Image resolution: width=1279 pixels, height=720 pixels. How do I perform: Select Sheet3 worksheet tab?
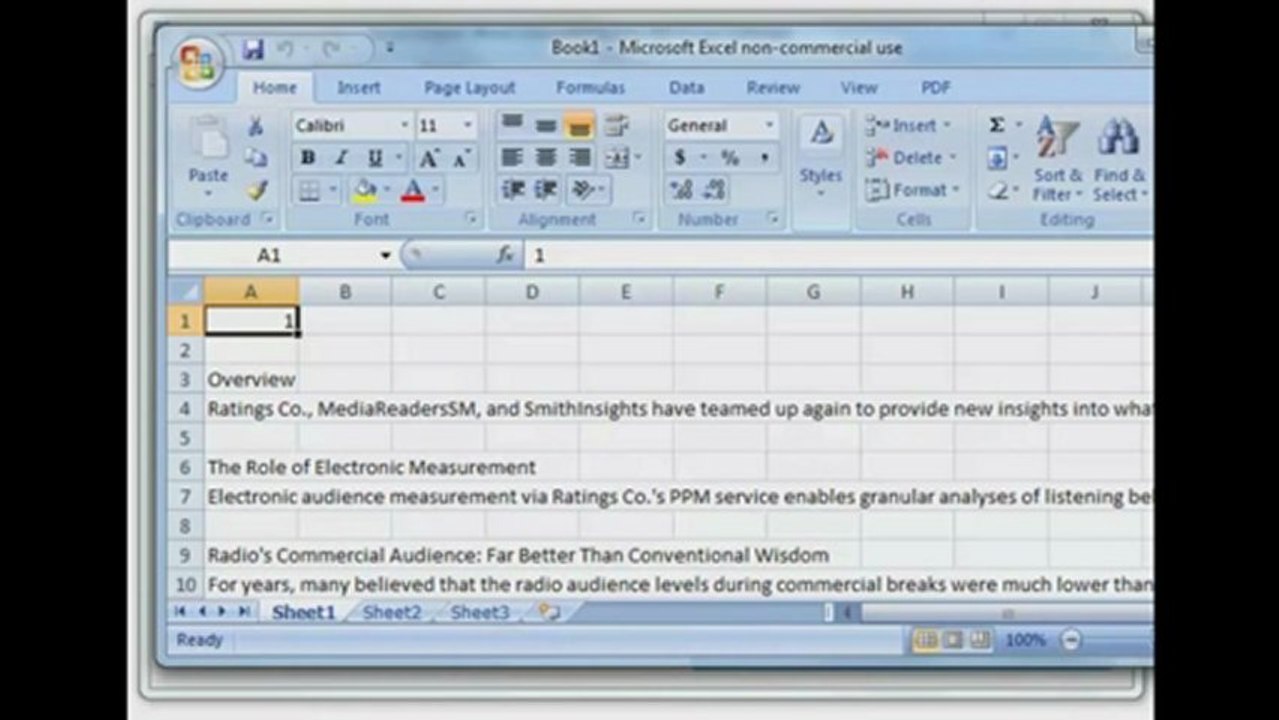point(479,613)
